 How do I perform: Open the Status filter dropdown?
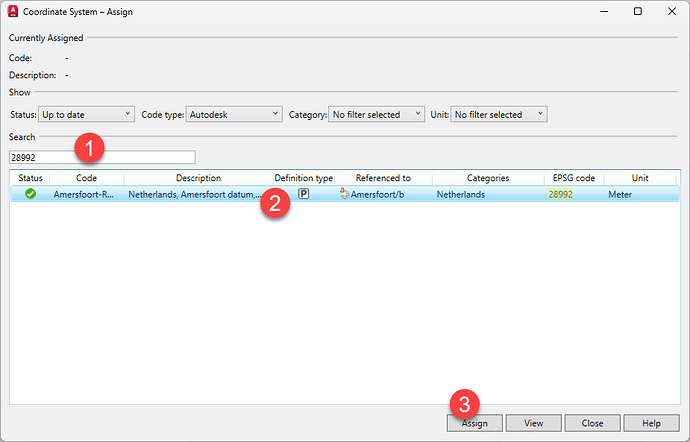pyautogui.click(x=86, y=115)
